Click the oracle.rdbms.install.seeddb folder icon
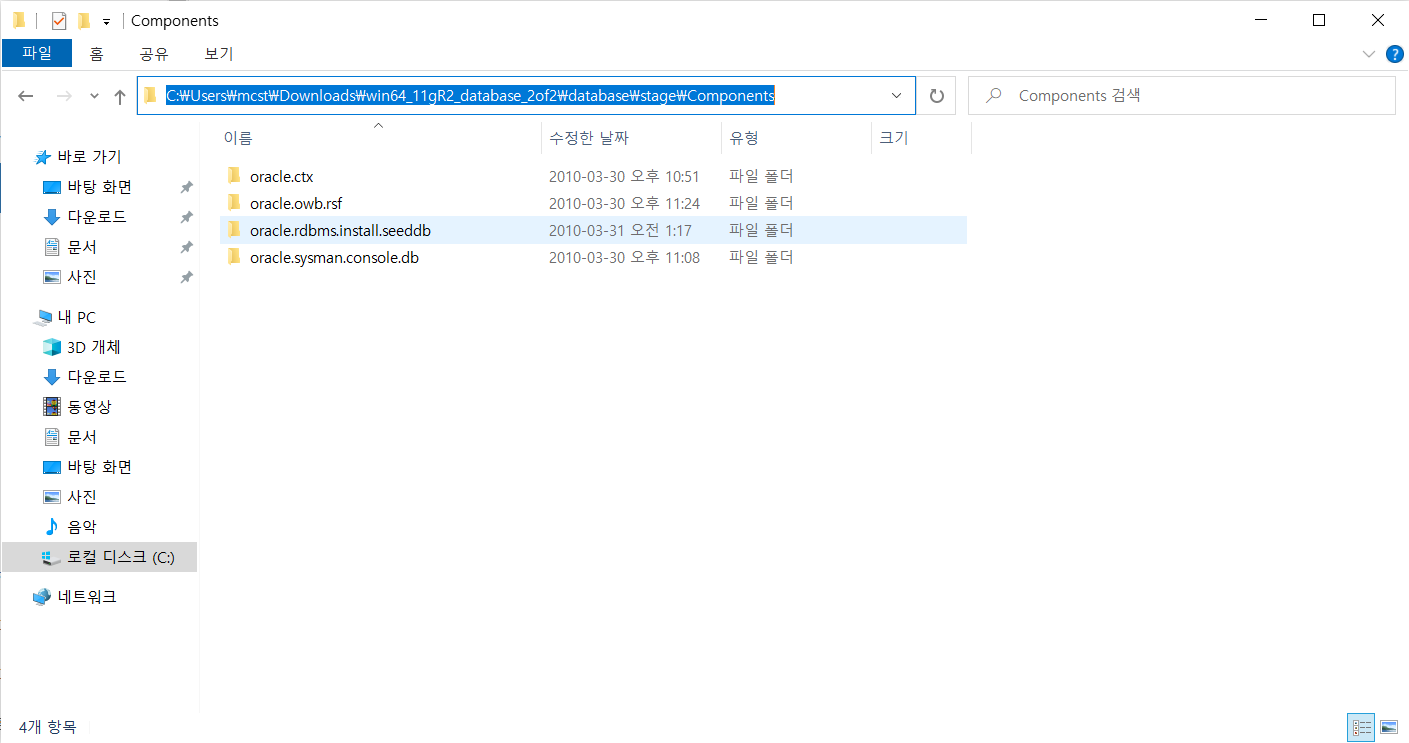1409x743 pixels. pyautogui.click(x=235, y=230)
